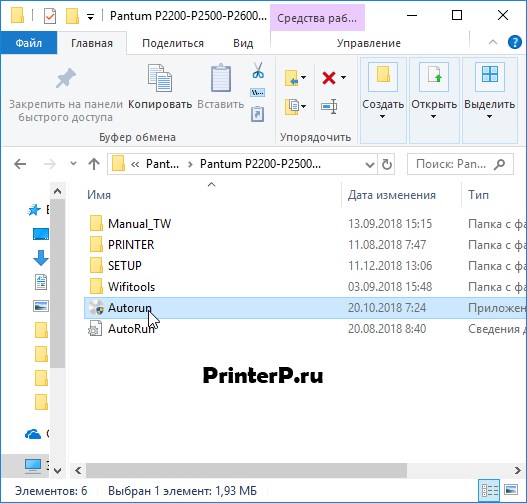Open the Файл menu

coord(29,43)
